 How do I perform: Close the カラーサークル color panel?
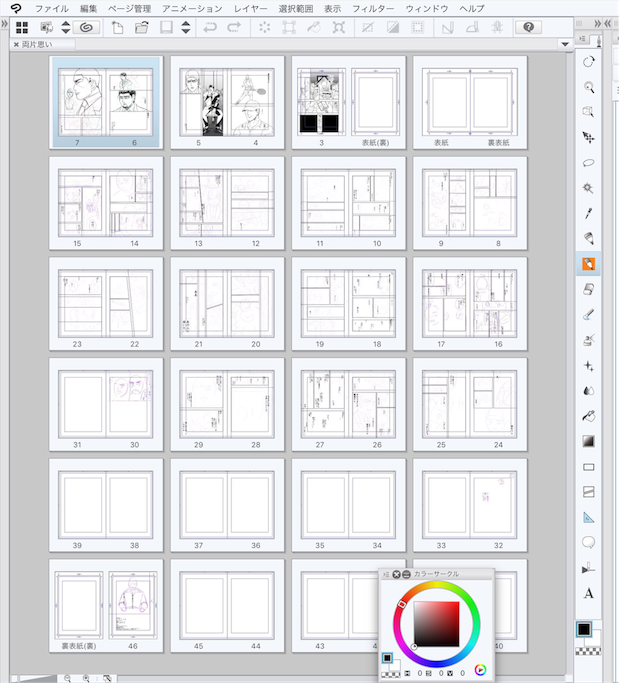pyautogui.click(x=396, y=575)
